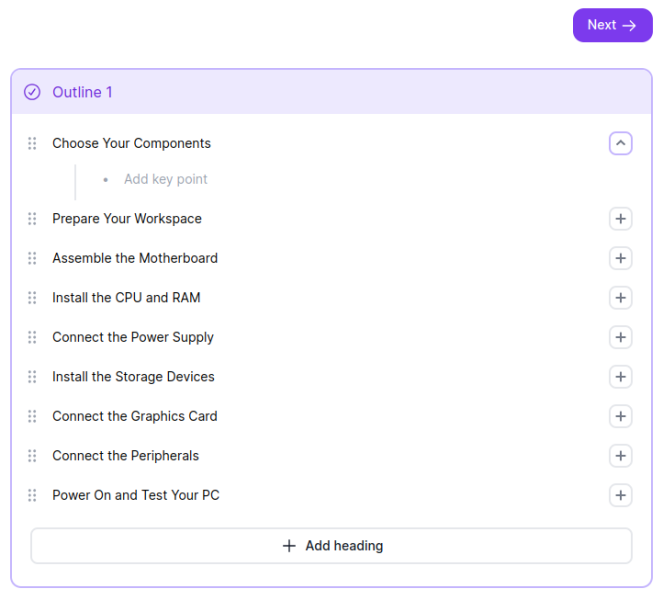
Task: Collapse the Choose Your Components section
Action: coord(620,143)
